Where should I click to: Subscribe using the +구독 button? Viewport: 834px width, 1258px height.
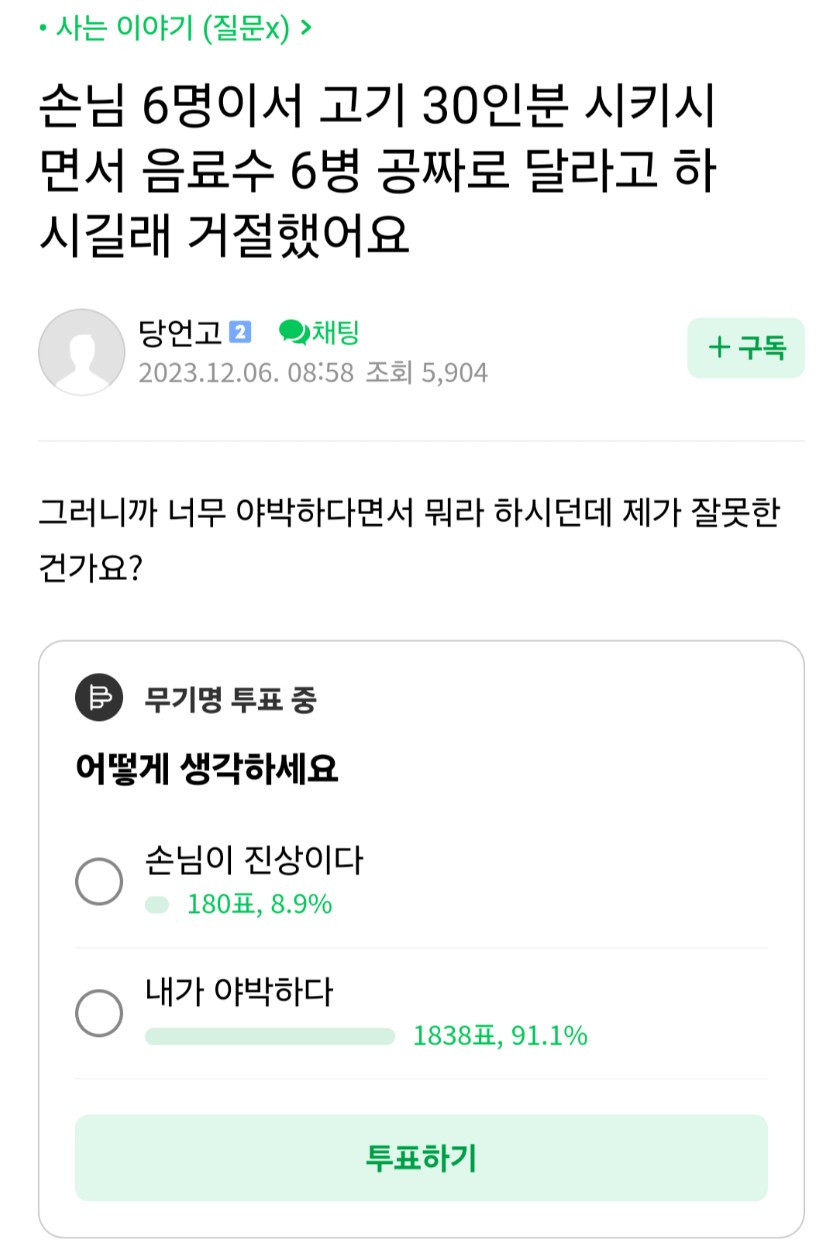coord(746,348)
